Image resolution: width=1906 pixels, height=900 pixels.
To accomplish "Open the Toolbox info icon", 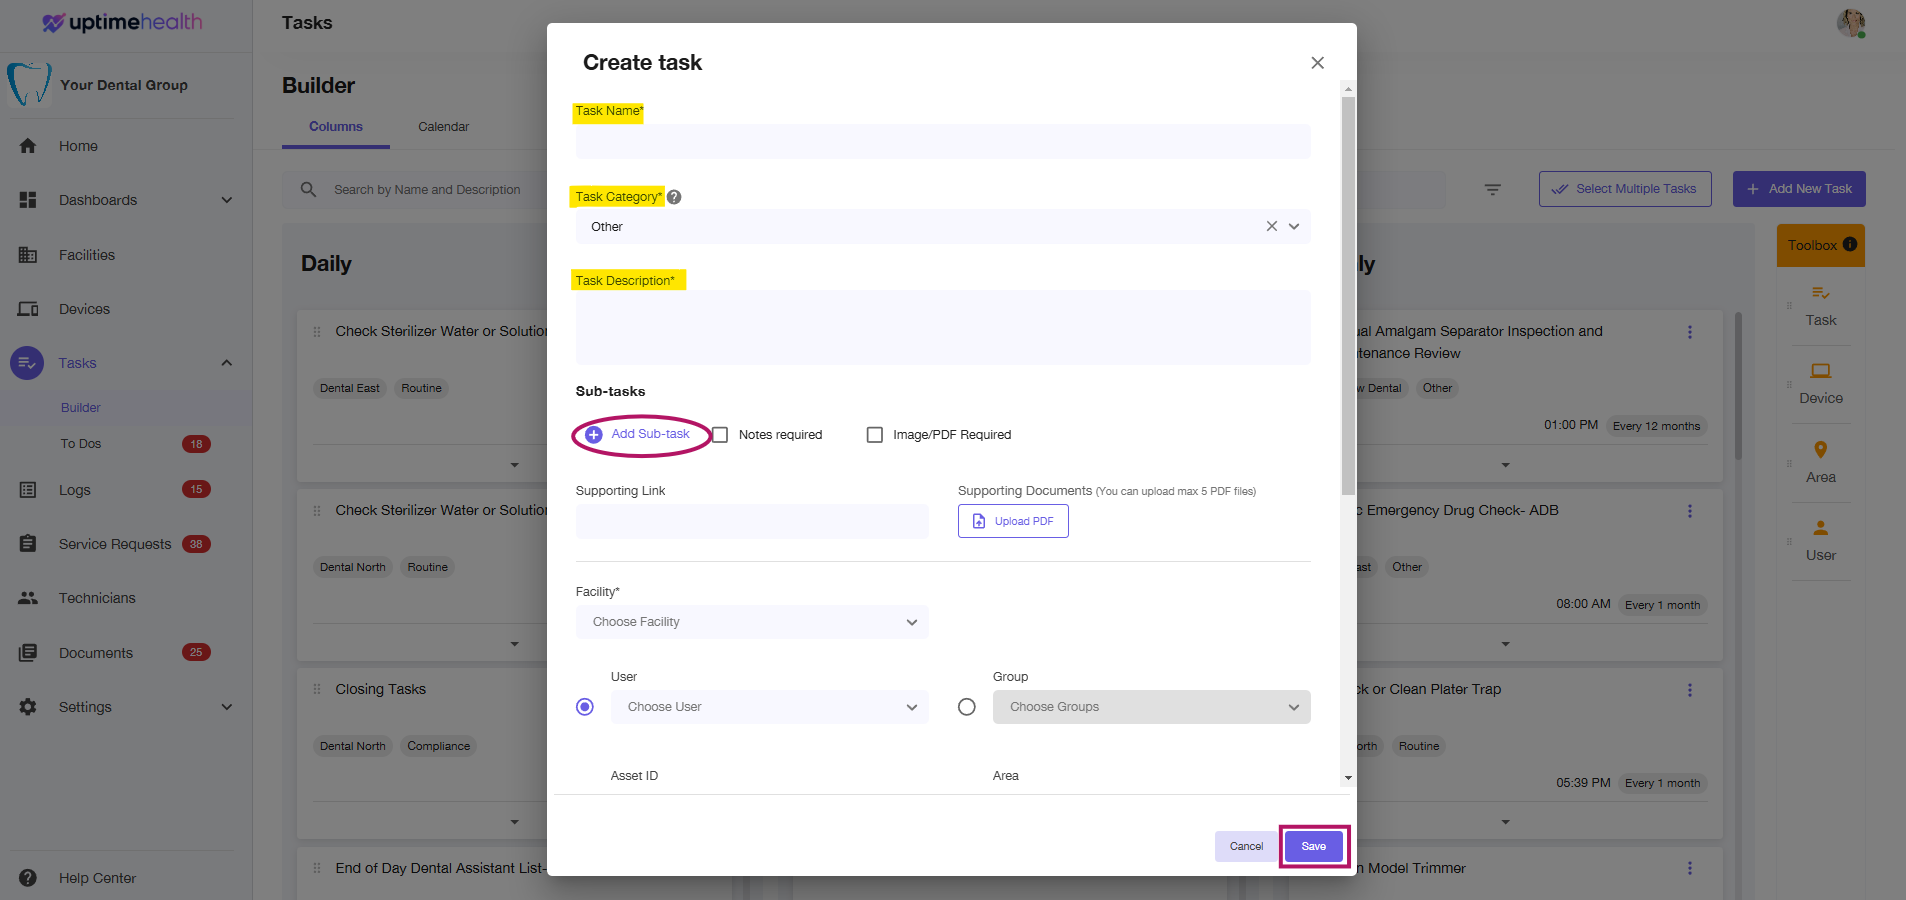I will click(x=1850, y=244).
